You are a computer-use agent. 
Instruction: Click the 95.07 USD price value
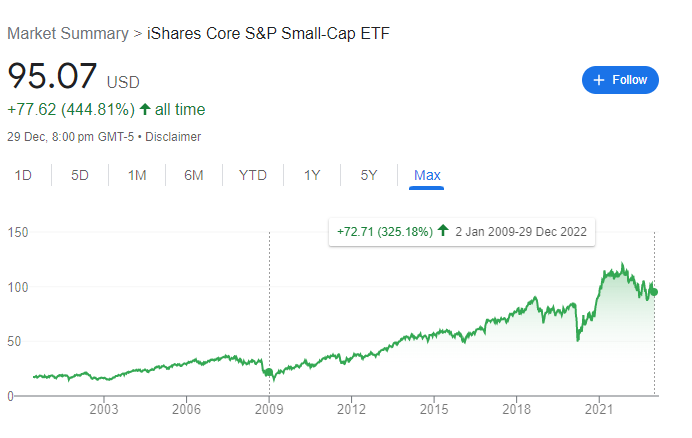pos(52,77)
